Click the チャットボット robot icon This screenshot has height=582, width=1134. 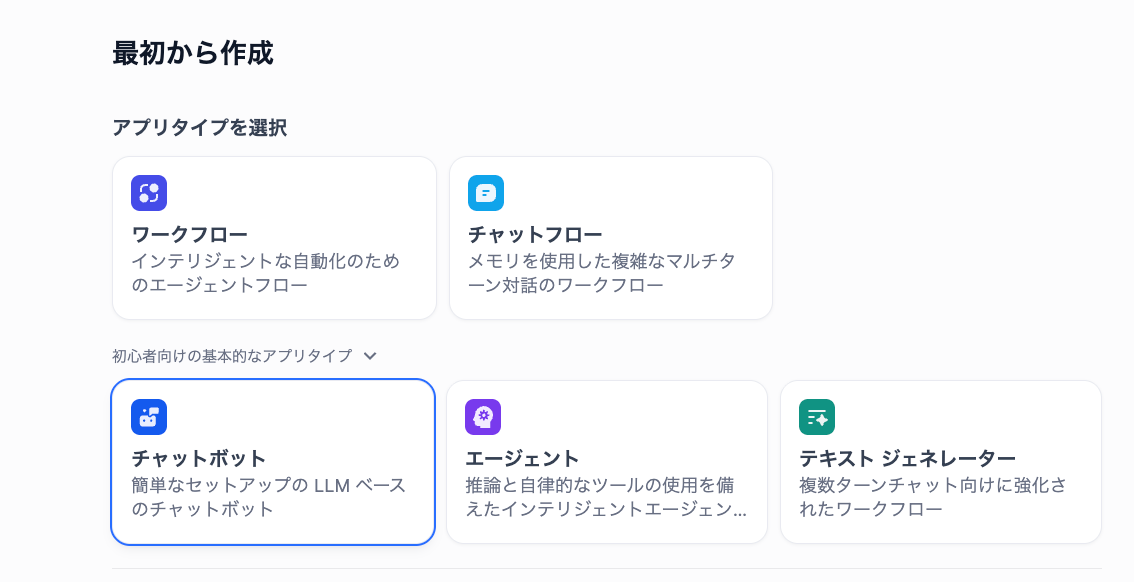pos(149,417)
